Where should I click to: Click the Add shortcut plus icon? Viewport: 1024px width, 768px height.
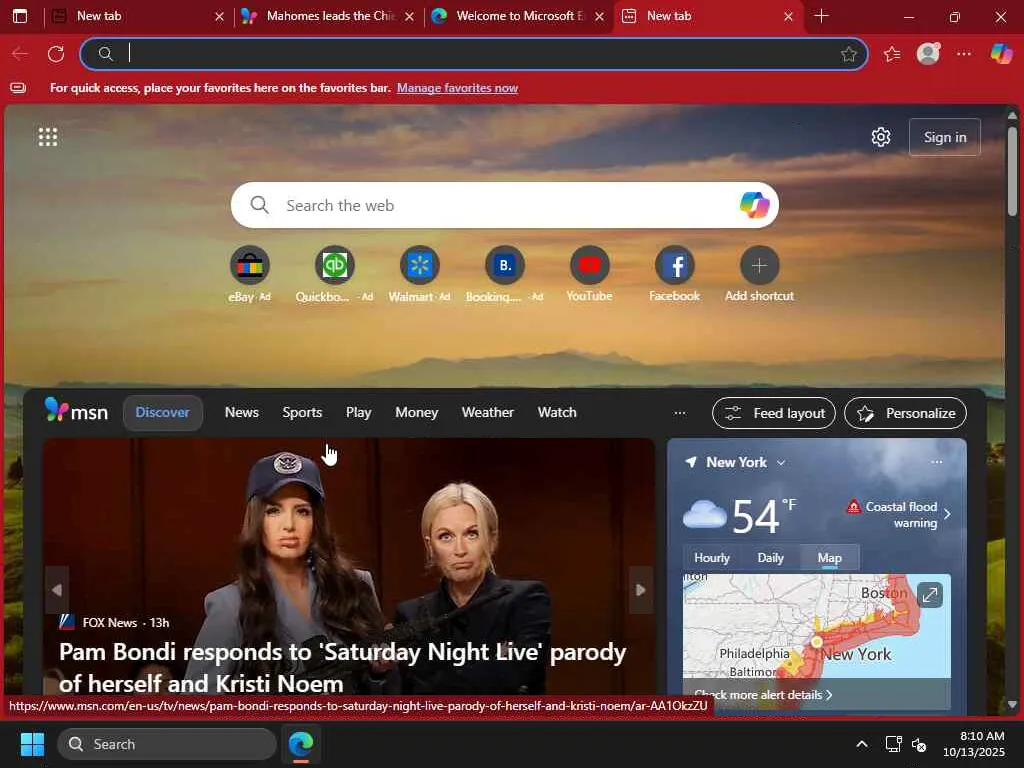coord(759,265)
